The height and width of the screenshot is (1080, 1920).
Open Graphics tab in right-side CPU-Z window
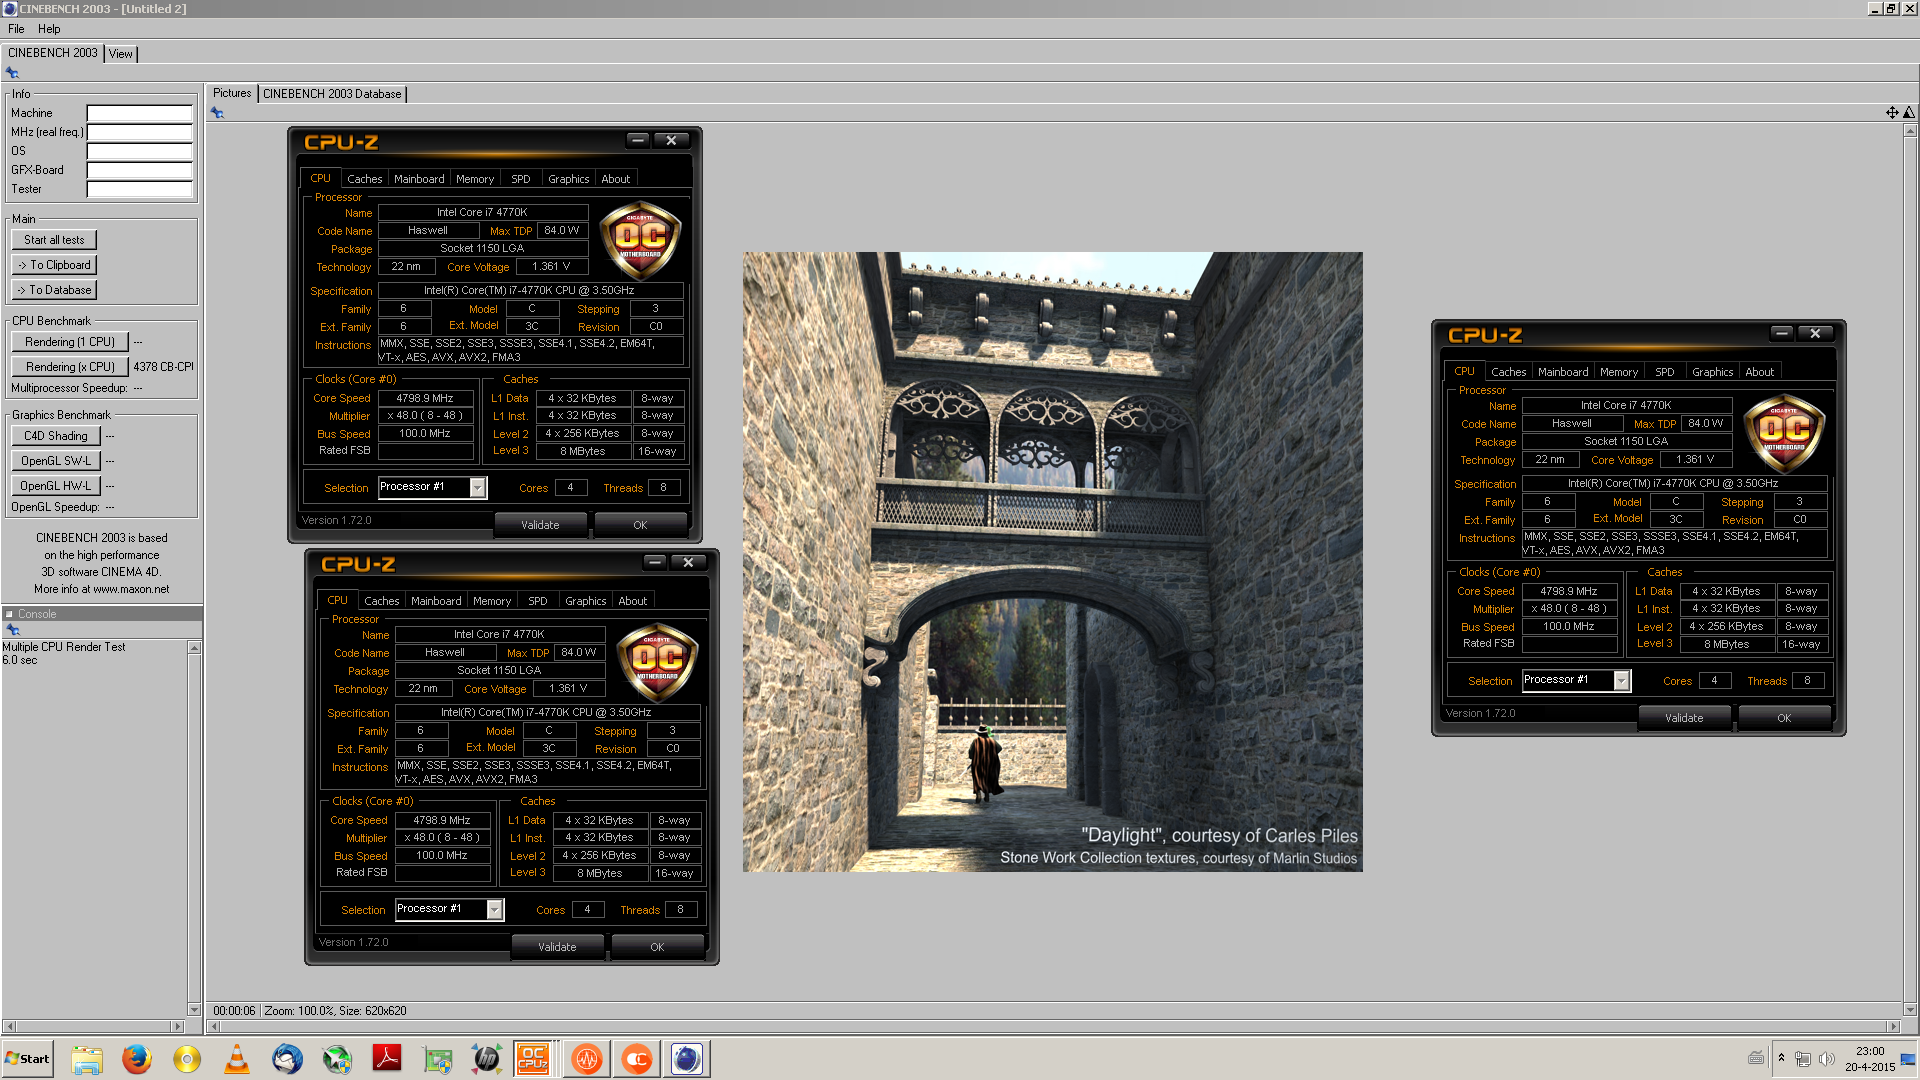pos(1712,372)
